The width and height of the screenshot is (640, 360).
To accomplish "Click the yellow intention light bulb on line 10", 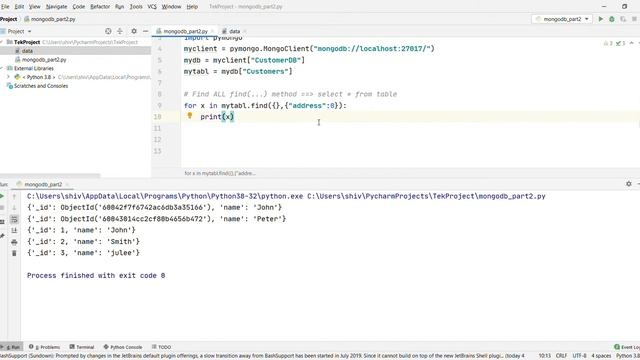I will coord(189,116).
